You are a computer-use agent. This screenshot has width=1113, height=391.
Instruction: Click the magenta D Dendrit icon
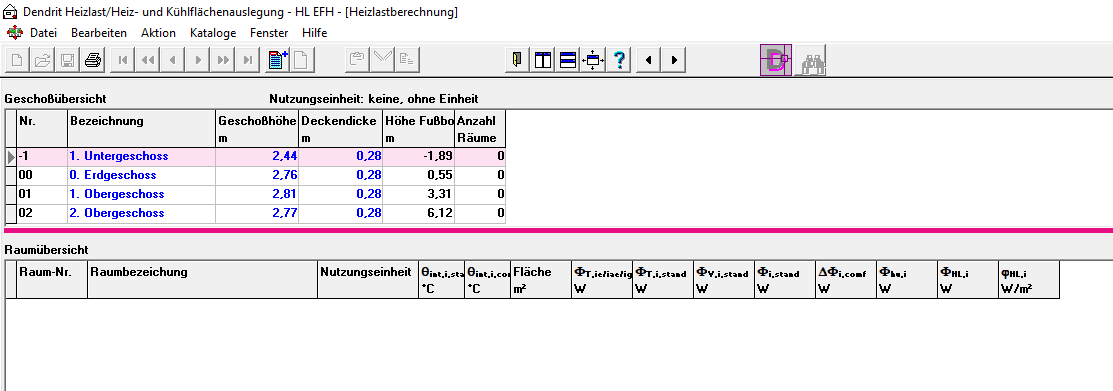(776, 60)
